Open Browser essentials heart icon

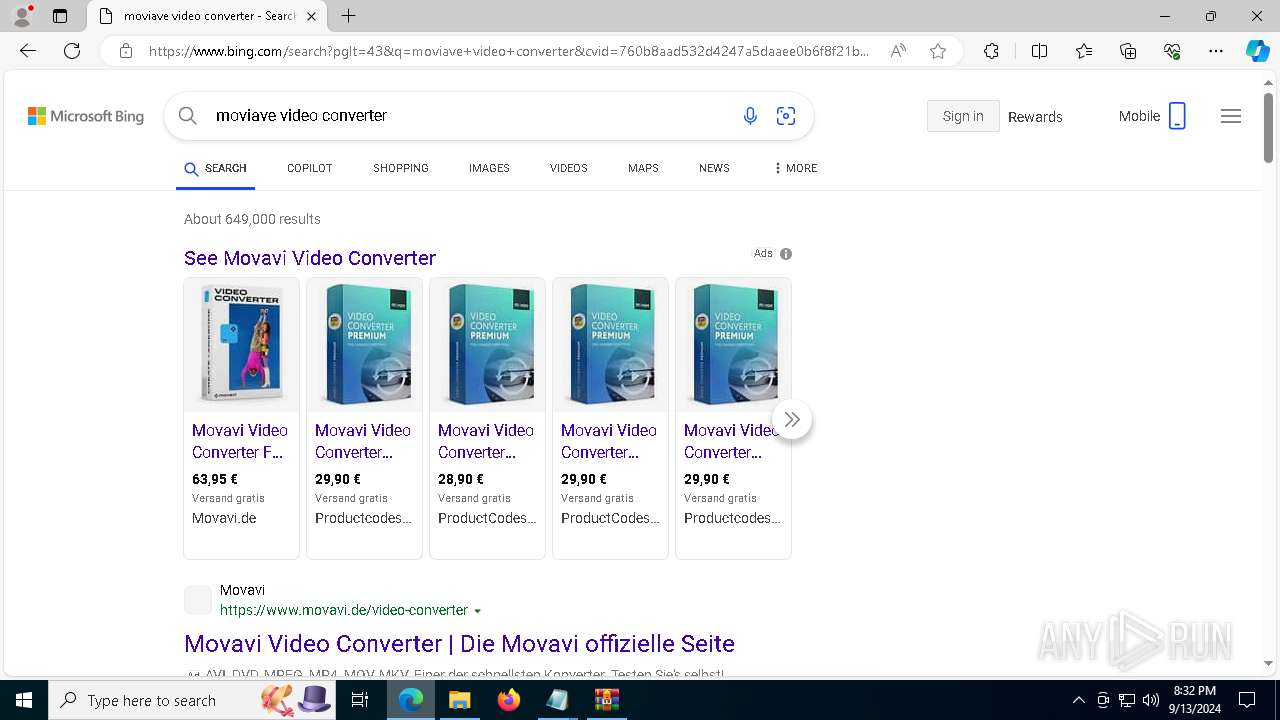(x=1172, y=51)
